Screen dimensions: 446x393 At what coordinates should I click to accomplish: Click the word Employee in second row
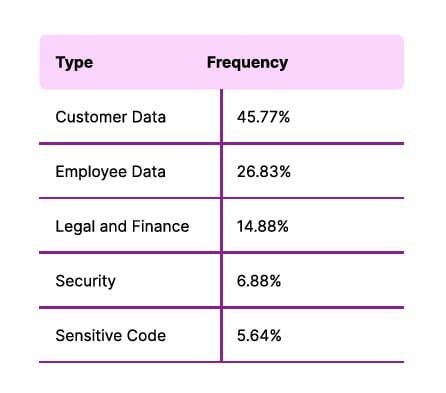91,172
